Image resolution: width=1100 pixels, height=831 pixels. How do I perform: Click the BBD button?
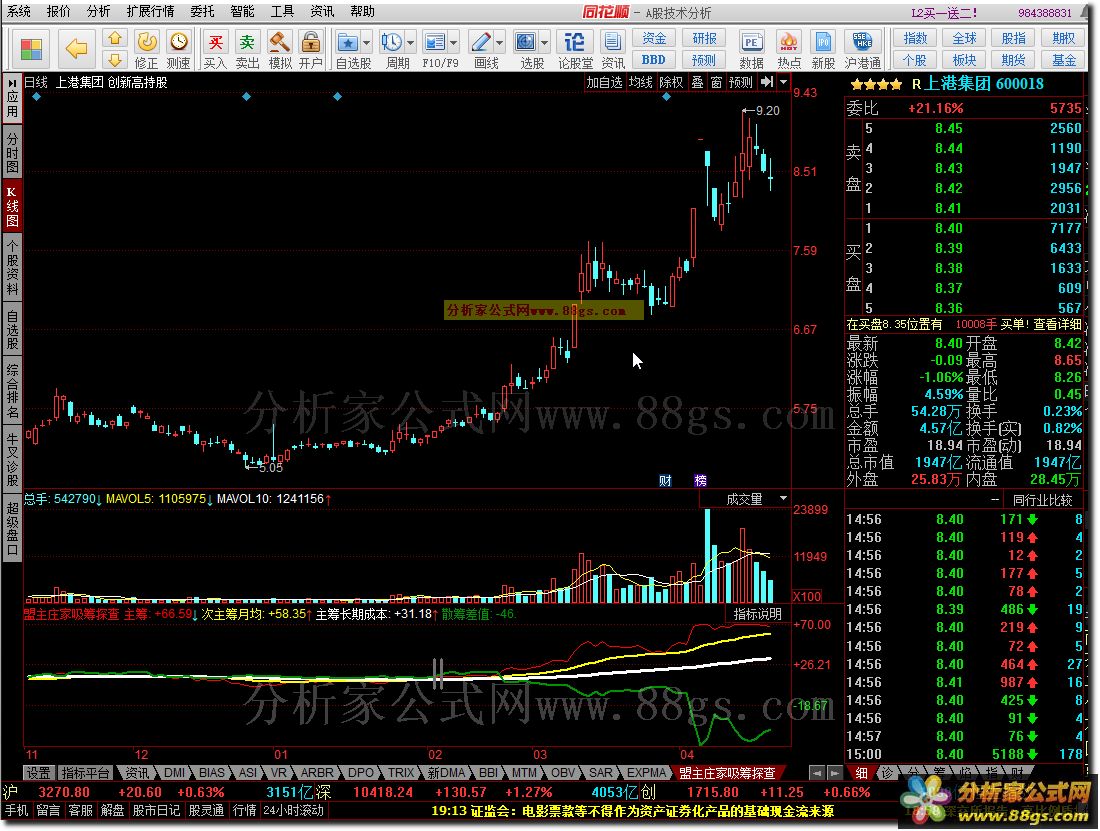(654, 60)
